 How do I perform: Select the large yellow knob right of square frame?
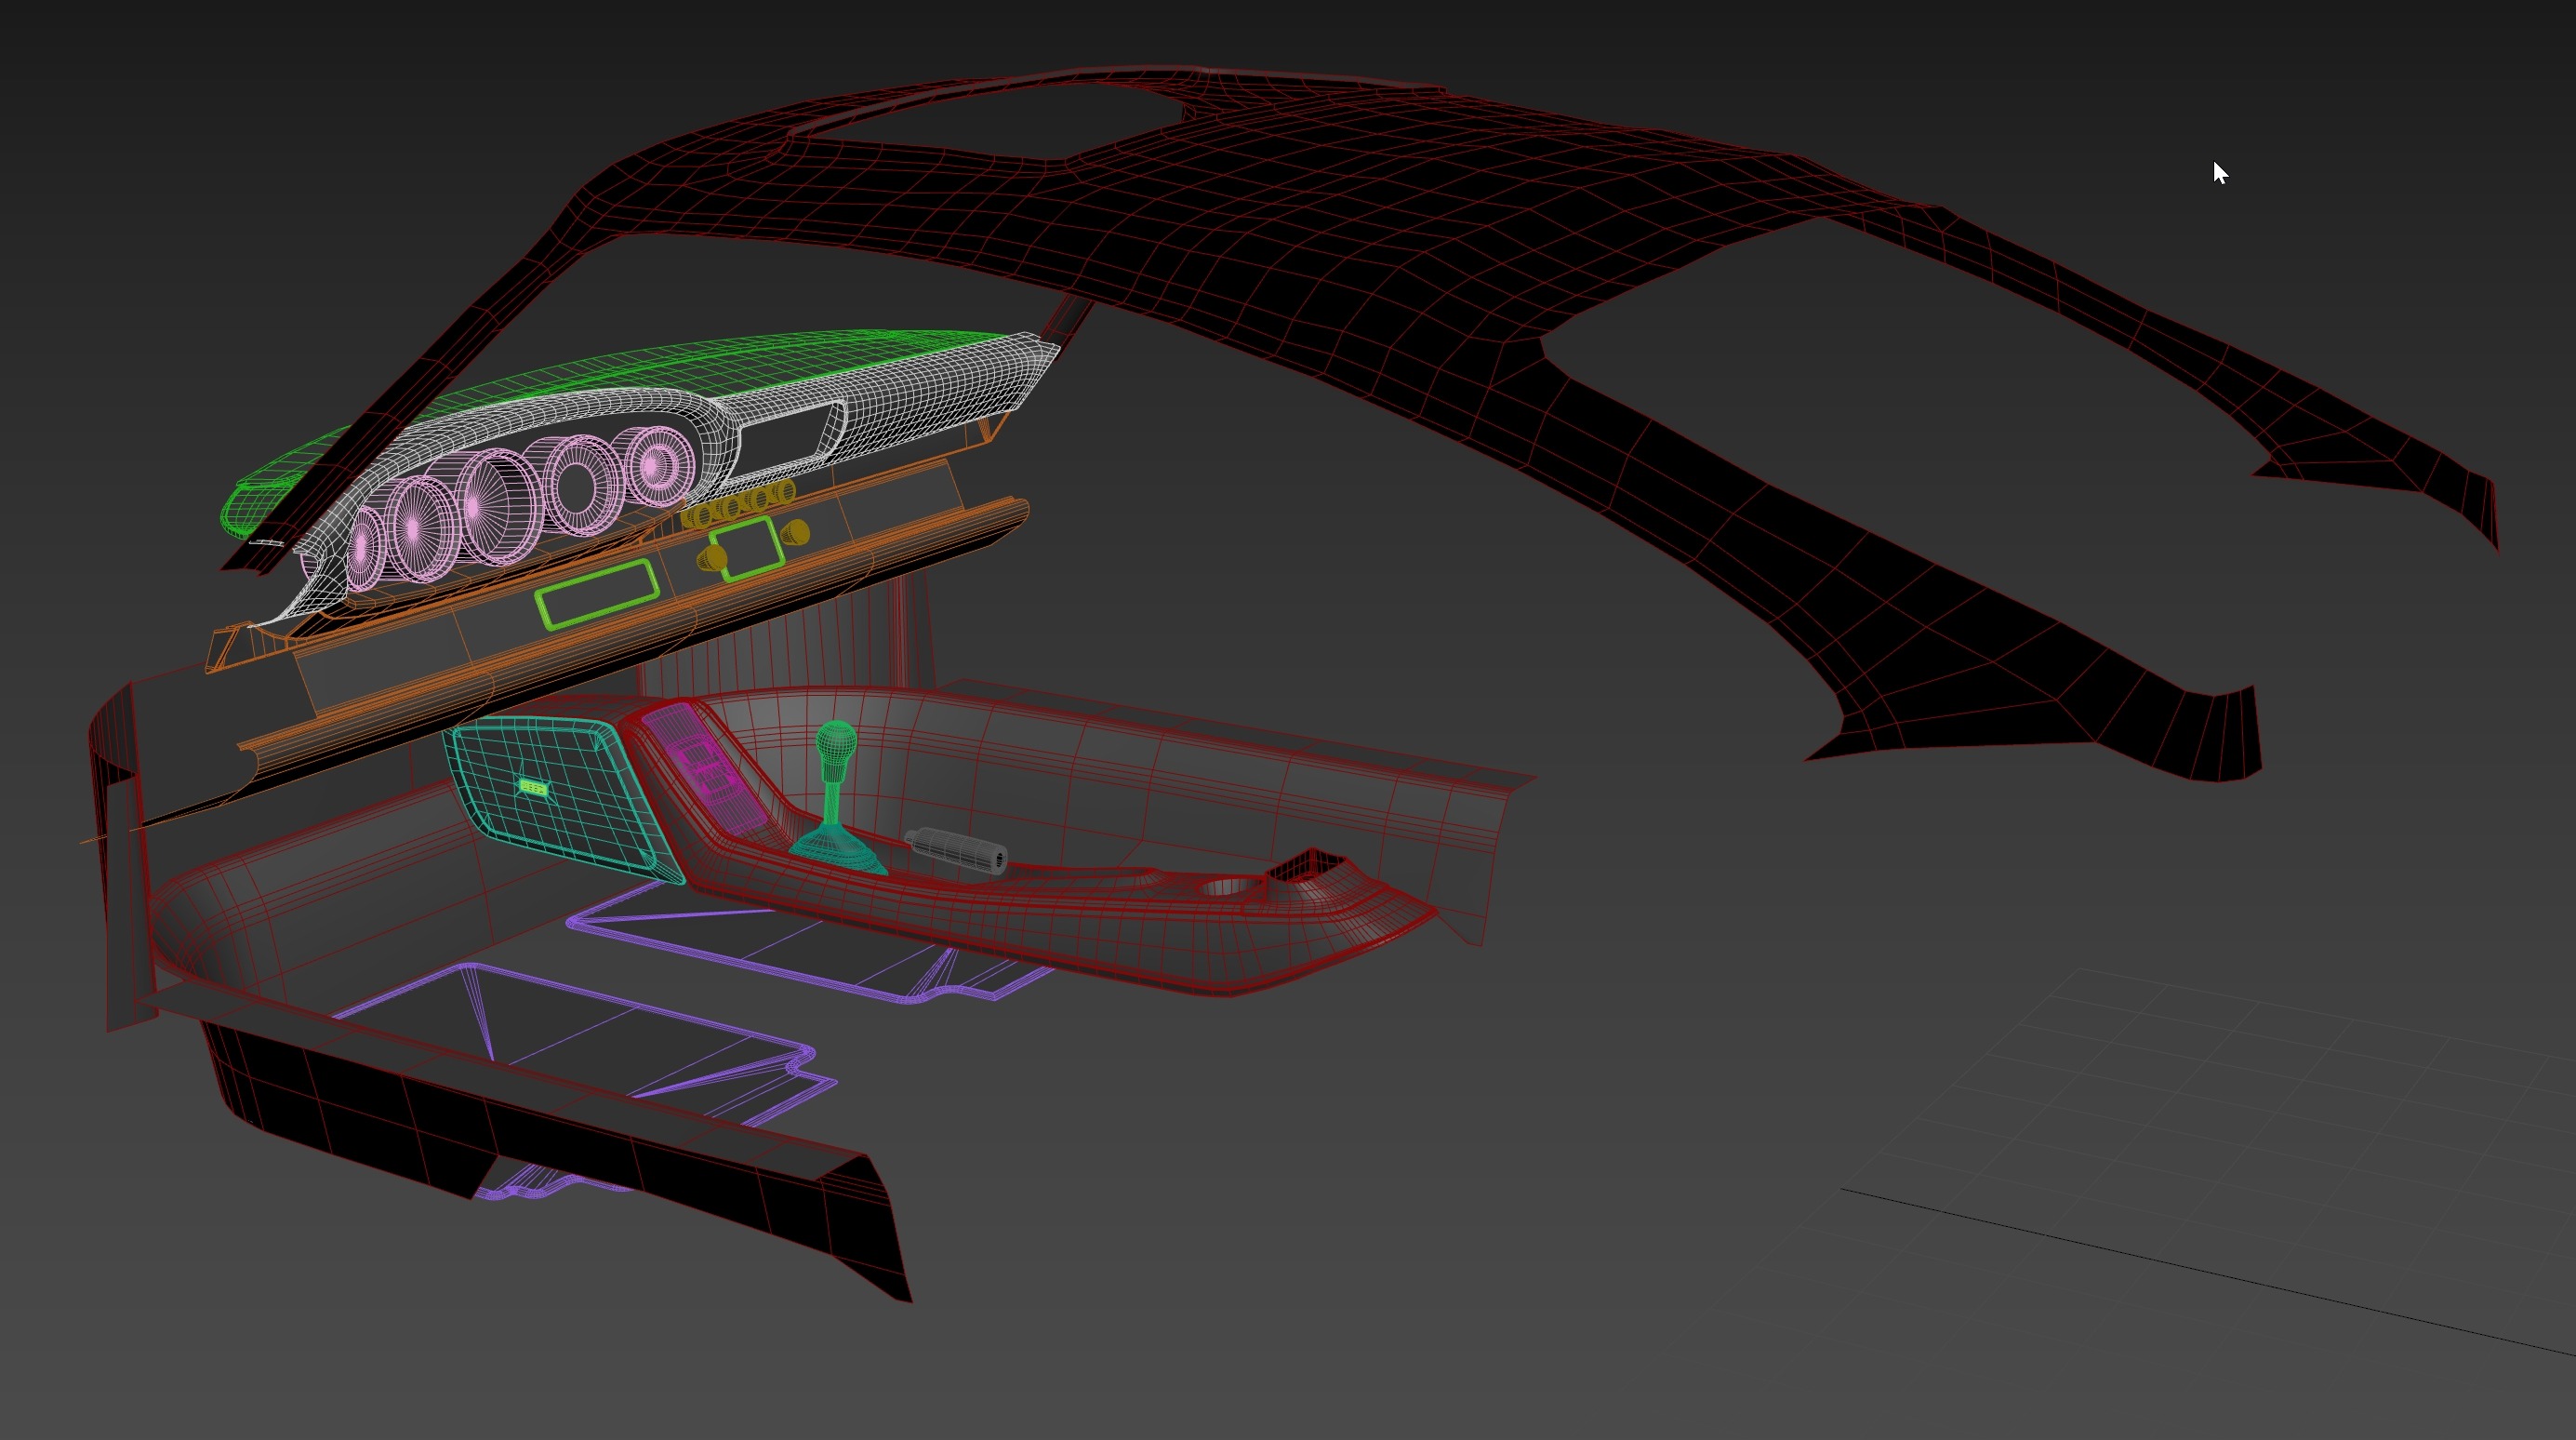(796, 533)
